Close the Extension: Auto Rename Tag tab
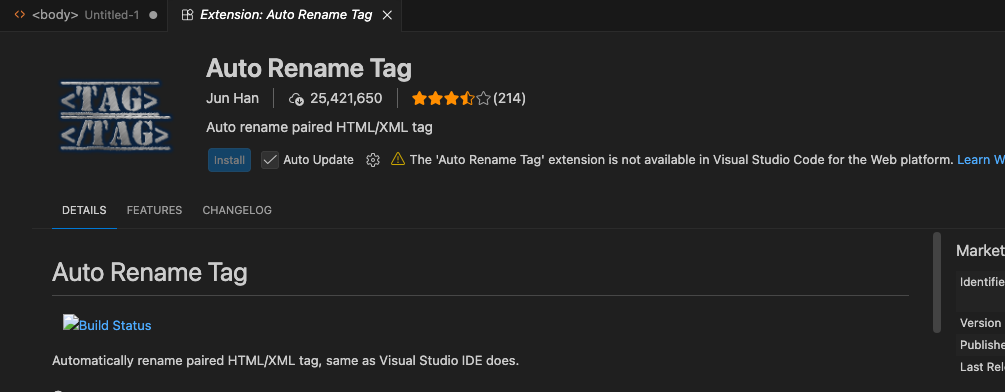 click(387, 15)
